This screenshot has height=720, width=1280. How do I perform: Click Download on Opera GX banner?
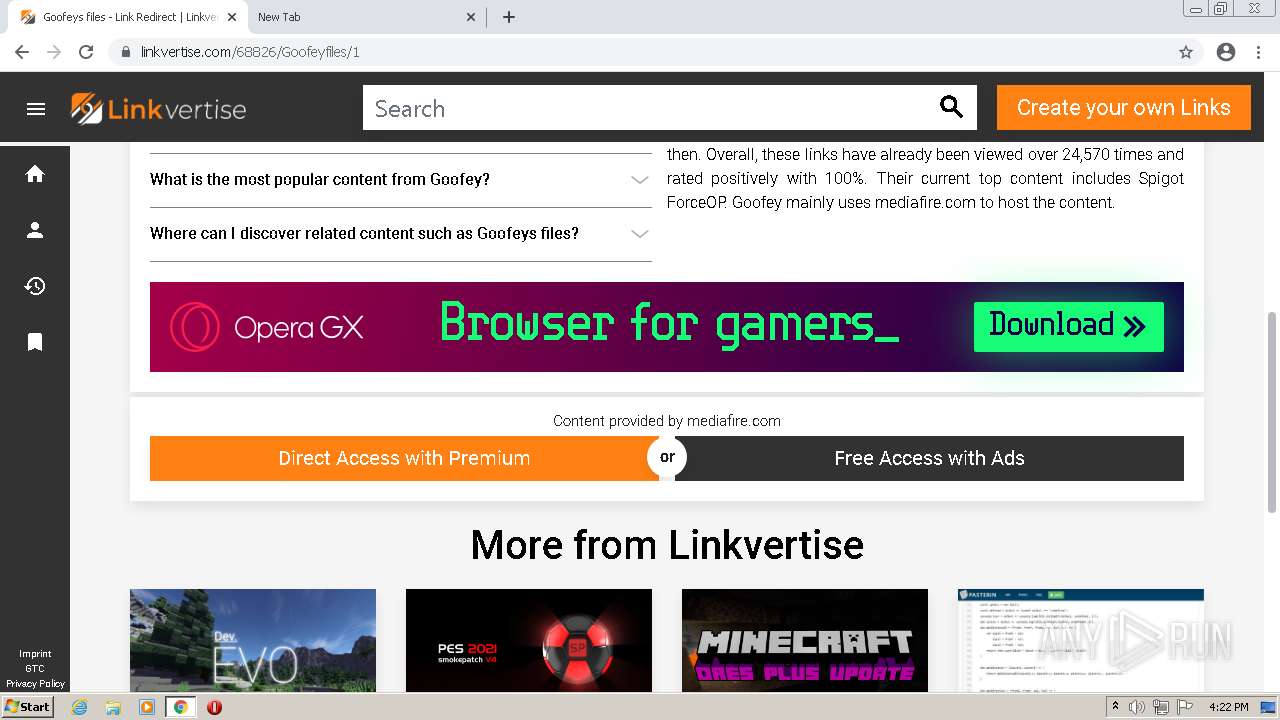(1068, 326)
